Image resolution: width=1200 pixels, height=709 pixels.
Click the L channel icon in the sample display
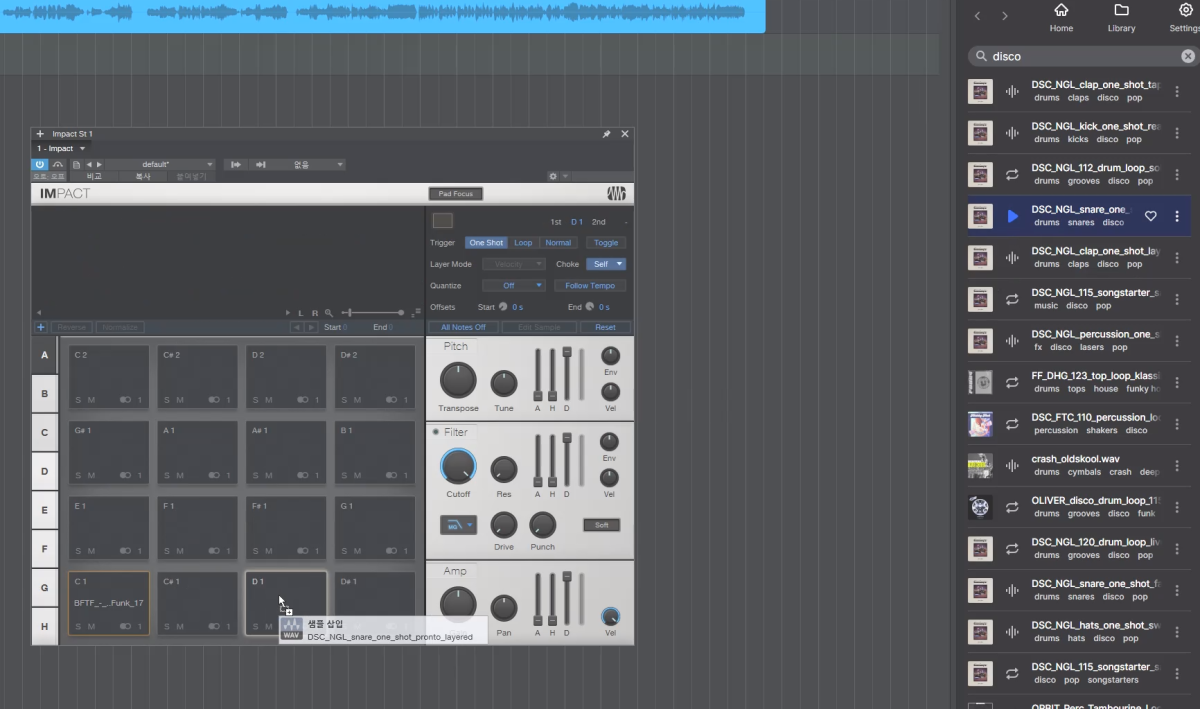pyautogui.click(x=300, y=313)
